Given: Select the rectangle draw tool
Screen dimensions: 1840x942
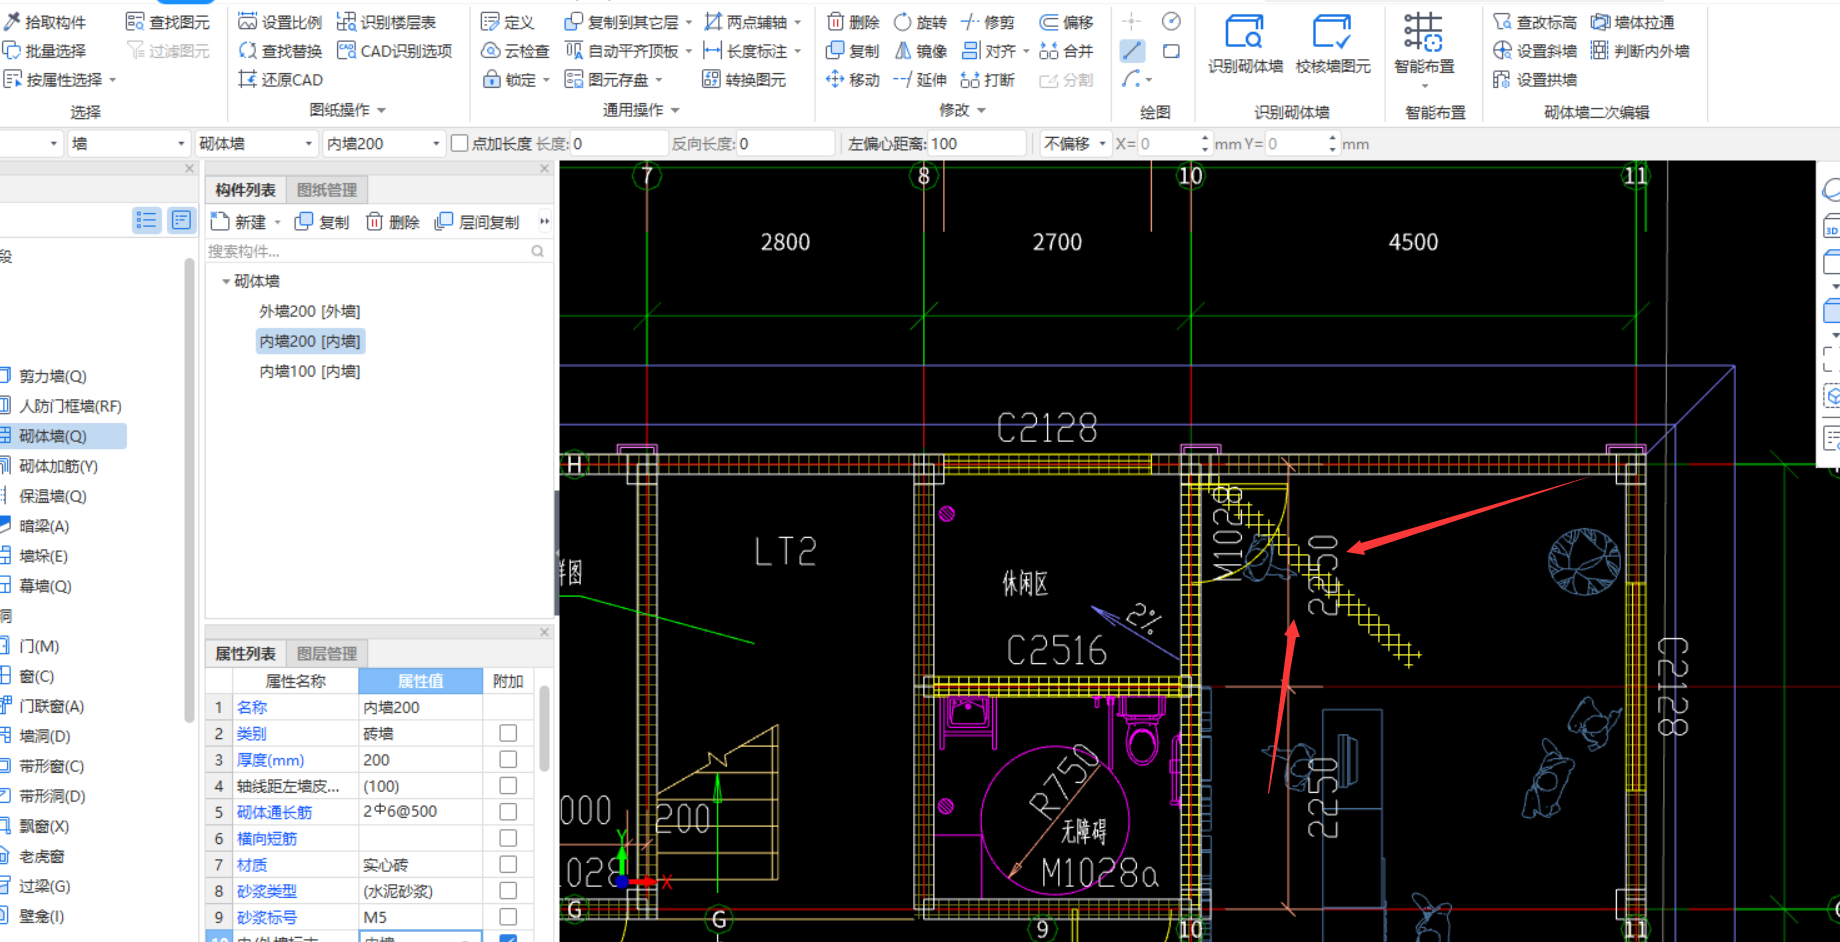Looking at the screenshot, I should 1171,51.
